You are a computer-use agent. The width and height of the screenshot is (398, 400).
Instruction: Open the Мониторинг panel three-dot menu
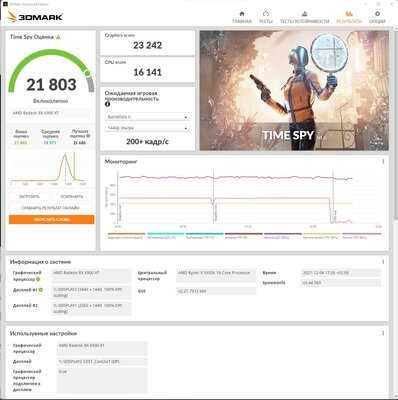coord(383,161)
